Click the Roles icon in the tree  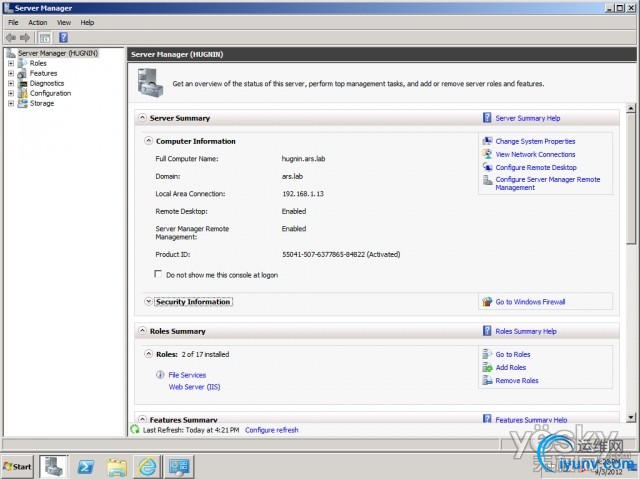pyautogui.click(x=23, y=63)
